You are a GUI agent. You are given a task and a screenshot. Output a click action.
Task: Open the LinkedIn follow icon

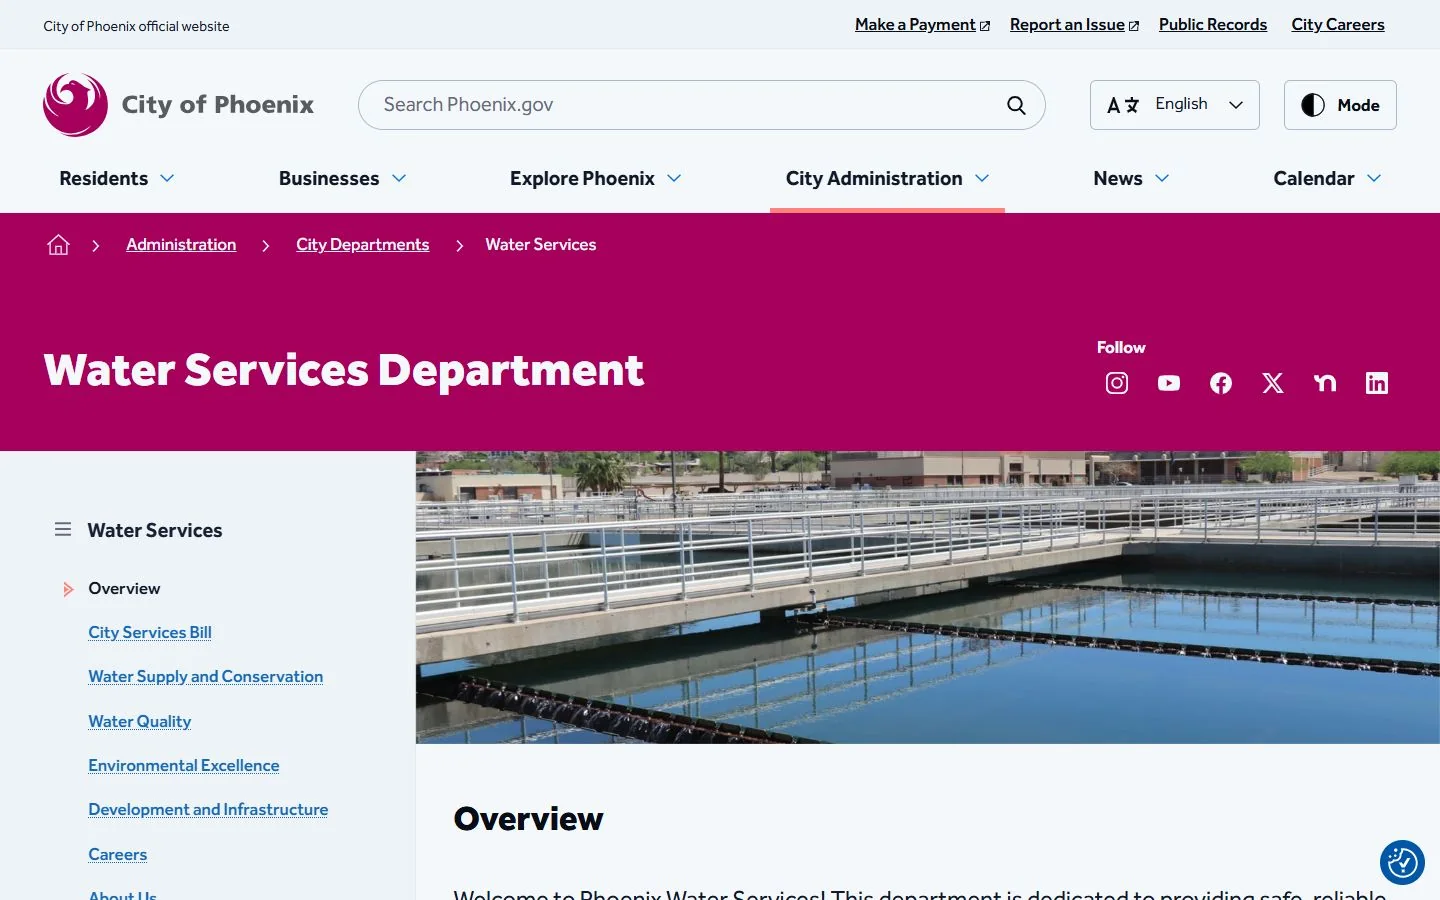[x=1377, y=383]
